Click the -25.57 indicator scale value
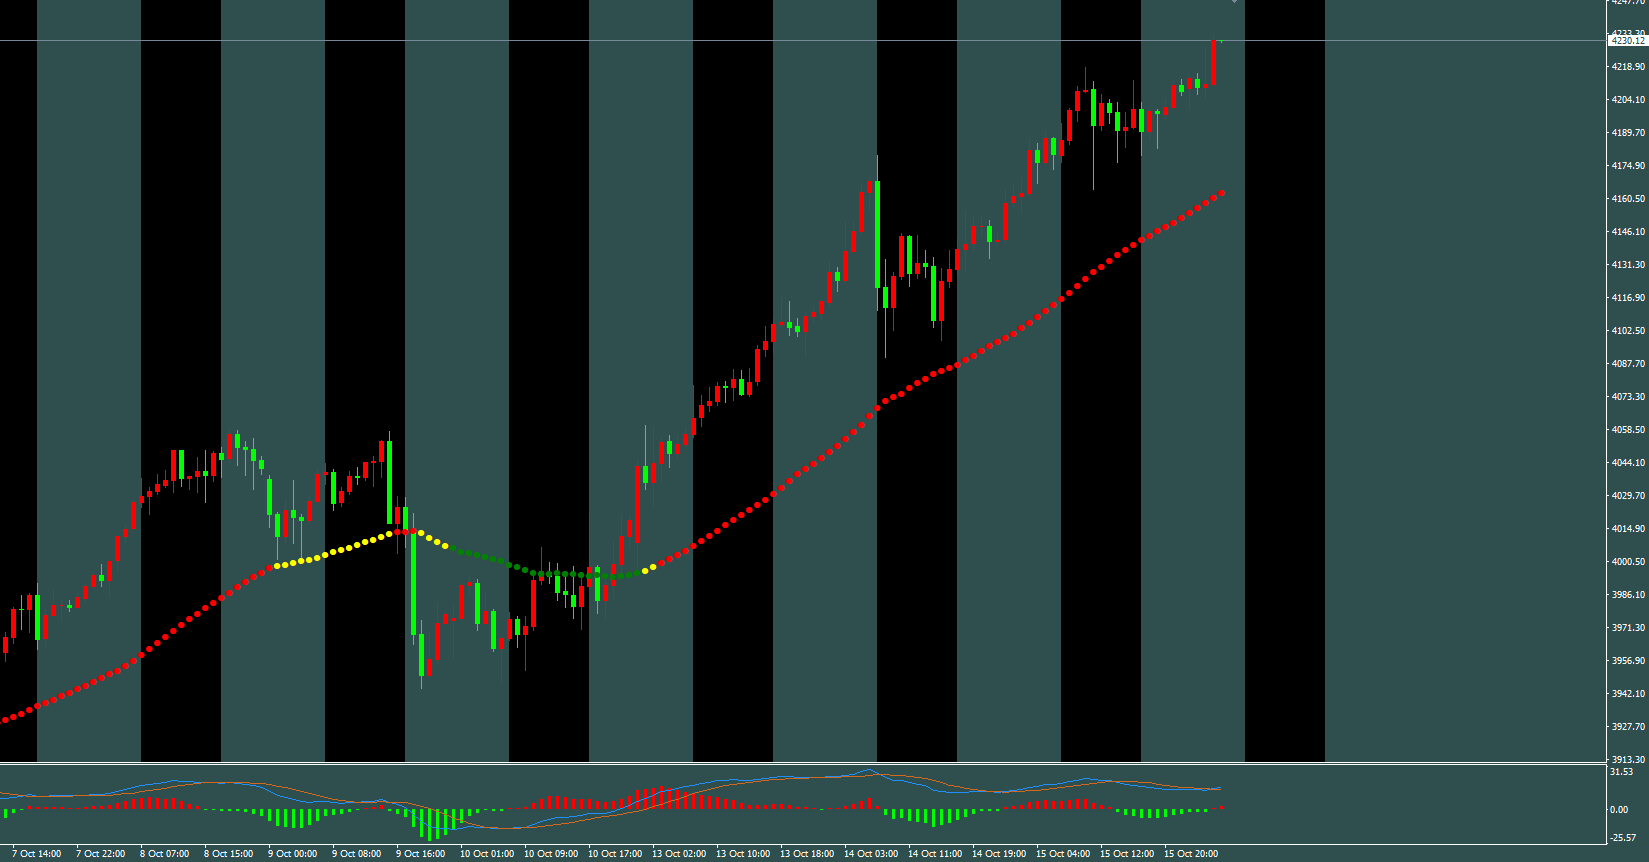The width and height of the screenshot is (1649, 862). (1622, 838)
